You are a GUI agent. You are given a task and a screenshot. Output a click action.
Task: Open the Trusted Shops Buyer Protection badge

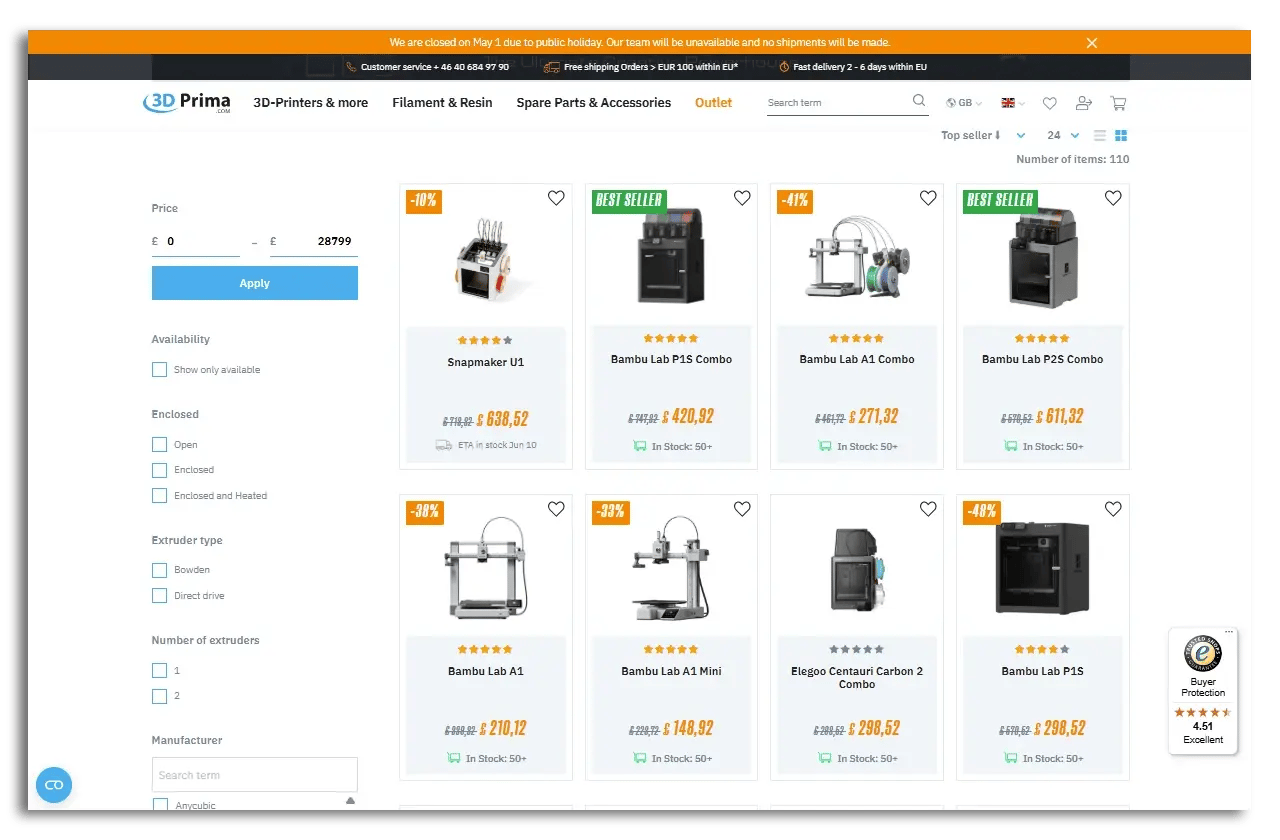tap(1203, 691)
